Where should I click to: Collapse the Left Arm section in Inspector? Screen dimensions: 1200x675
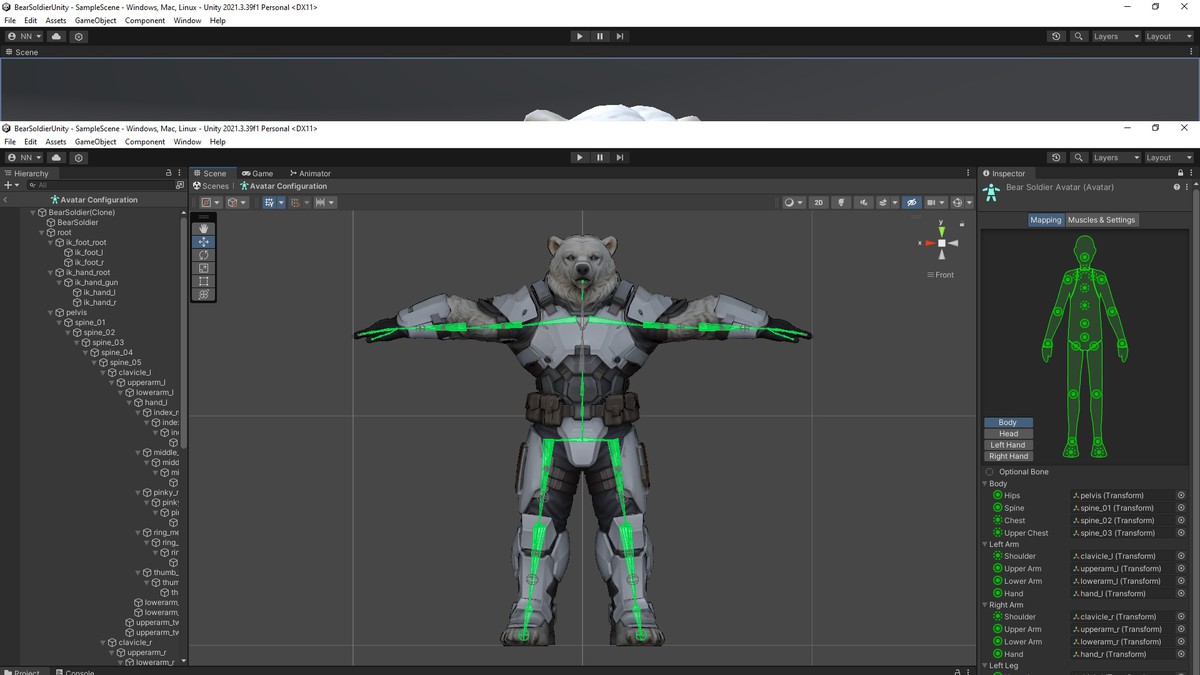(x=985, y=545)
